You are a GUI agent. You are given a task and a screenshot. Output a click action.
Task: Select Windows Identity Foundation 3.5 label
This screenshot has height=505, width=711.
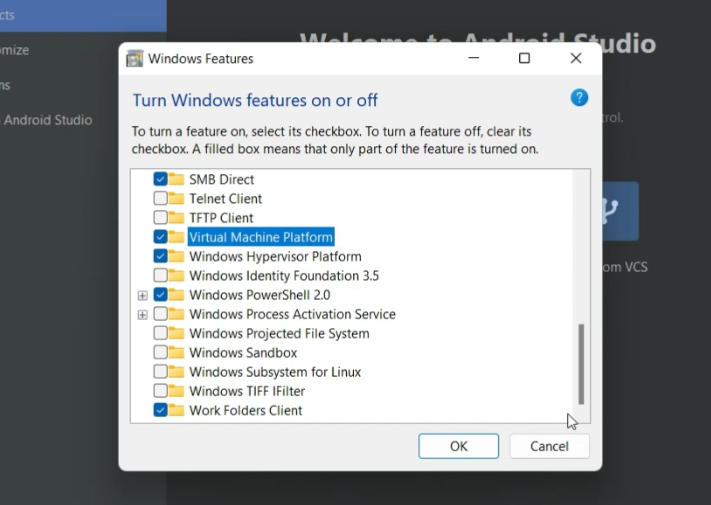click(284, 276)
